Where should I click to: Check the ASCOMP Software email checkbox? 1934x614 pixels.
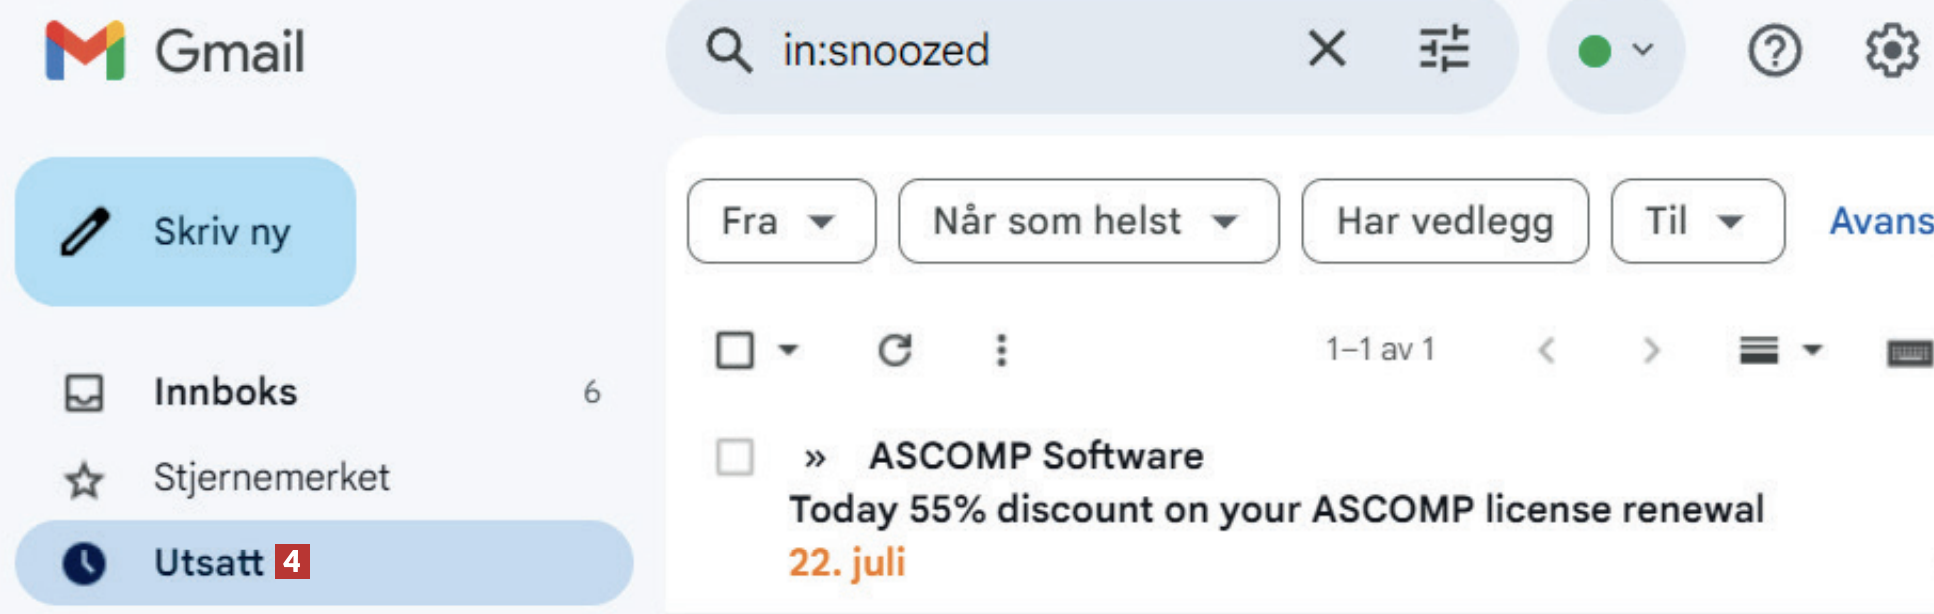click(735, 457)
